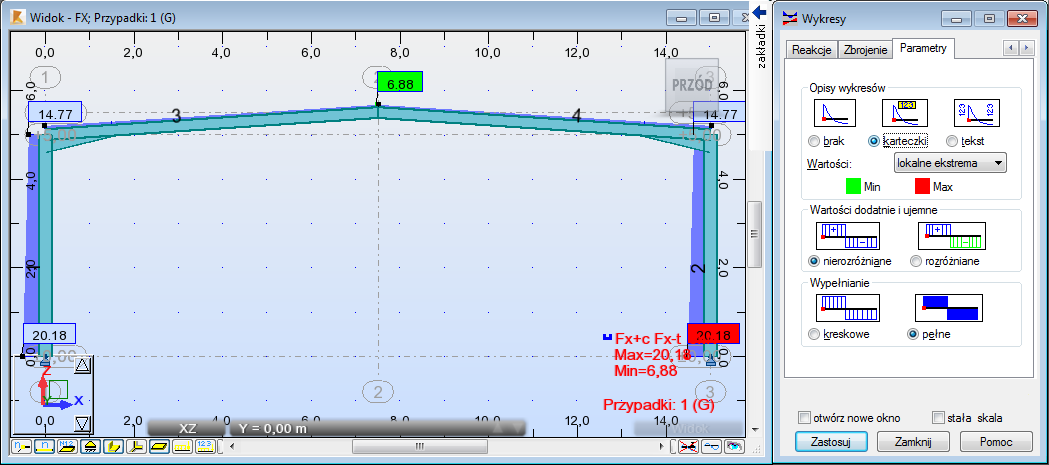The width and height of the screenshot is (1049, 465).
Task: Click the eye view settings icon
Action: tap(735, 446)
